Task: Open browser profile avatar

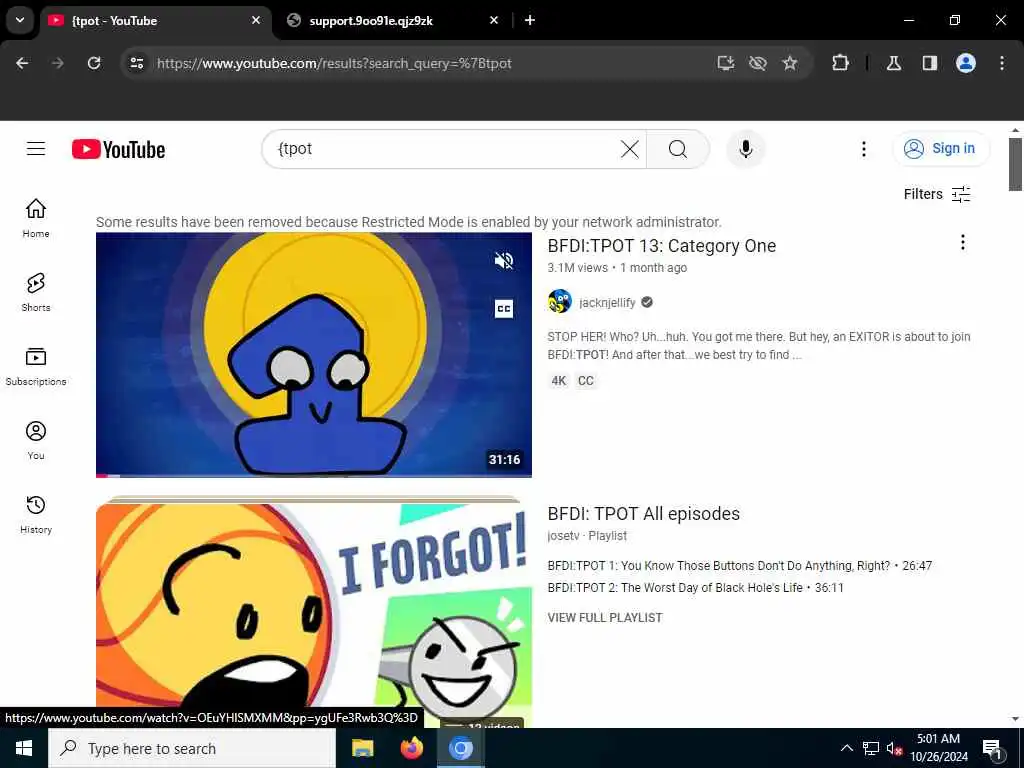Action: point(965,63)
